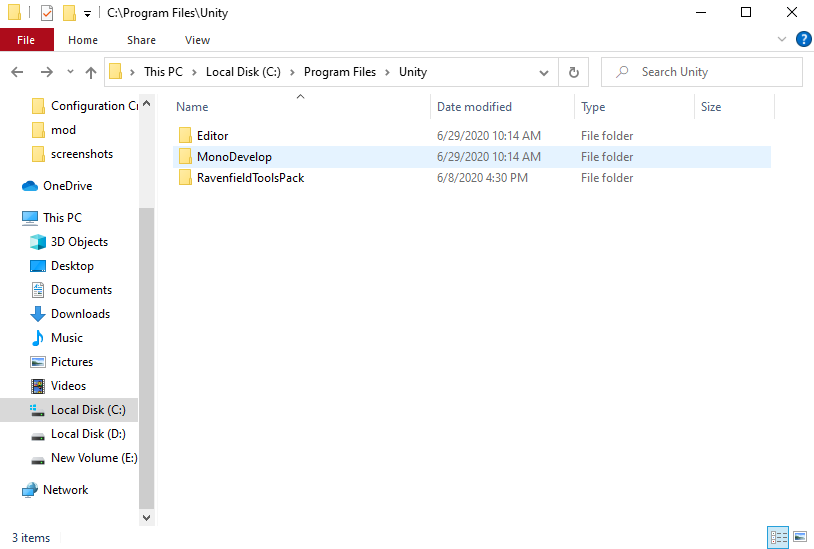
Task: Switch to Large icons view layout icon
Action: point(800,537)
